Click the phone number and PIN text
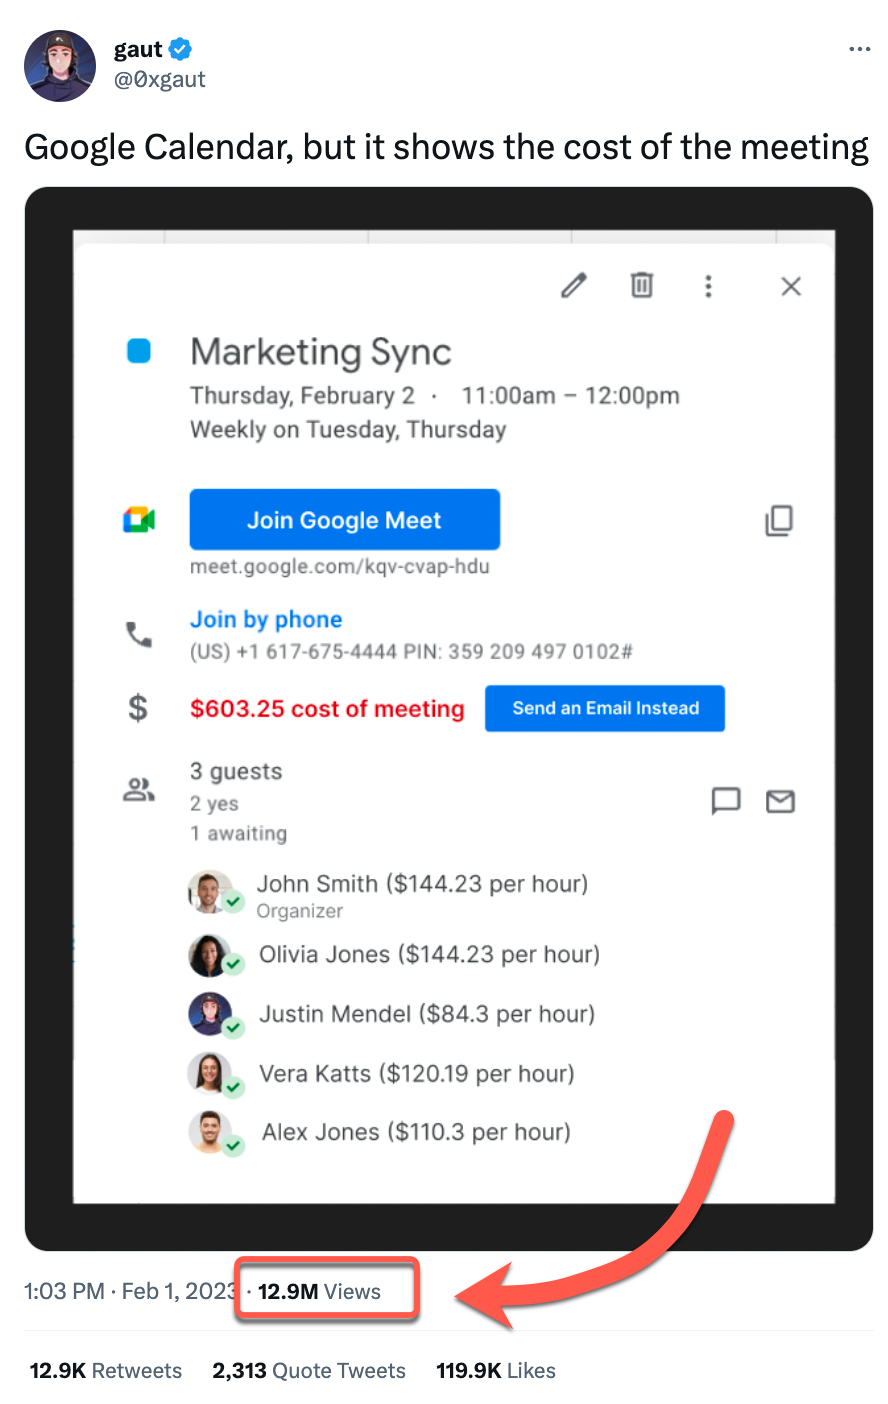The image size is (888, 1404). [x=412, y=652]
